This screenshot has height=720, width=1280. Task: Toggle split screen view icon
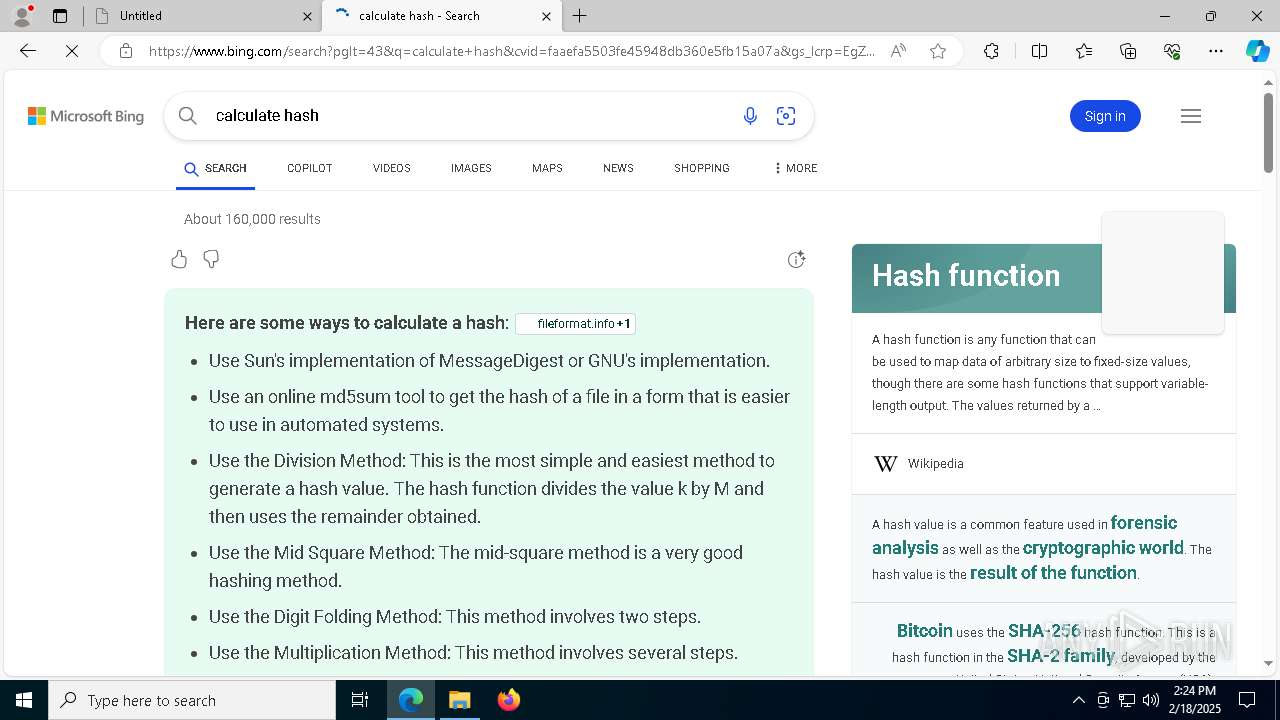pyautogui.click(x=1039, y=51)
